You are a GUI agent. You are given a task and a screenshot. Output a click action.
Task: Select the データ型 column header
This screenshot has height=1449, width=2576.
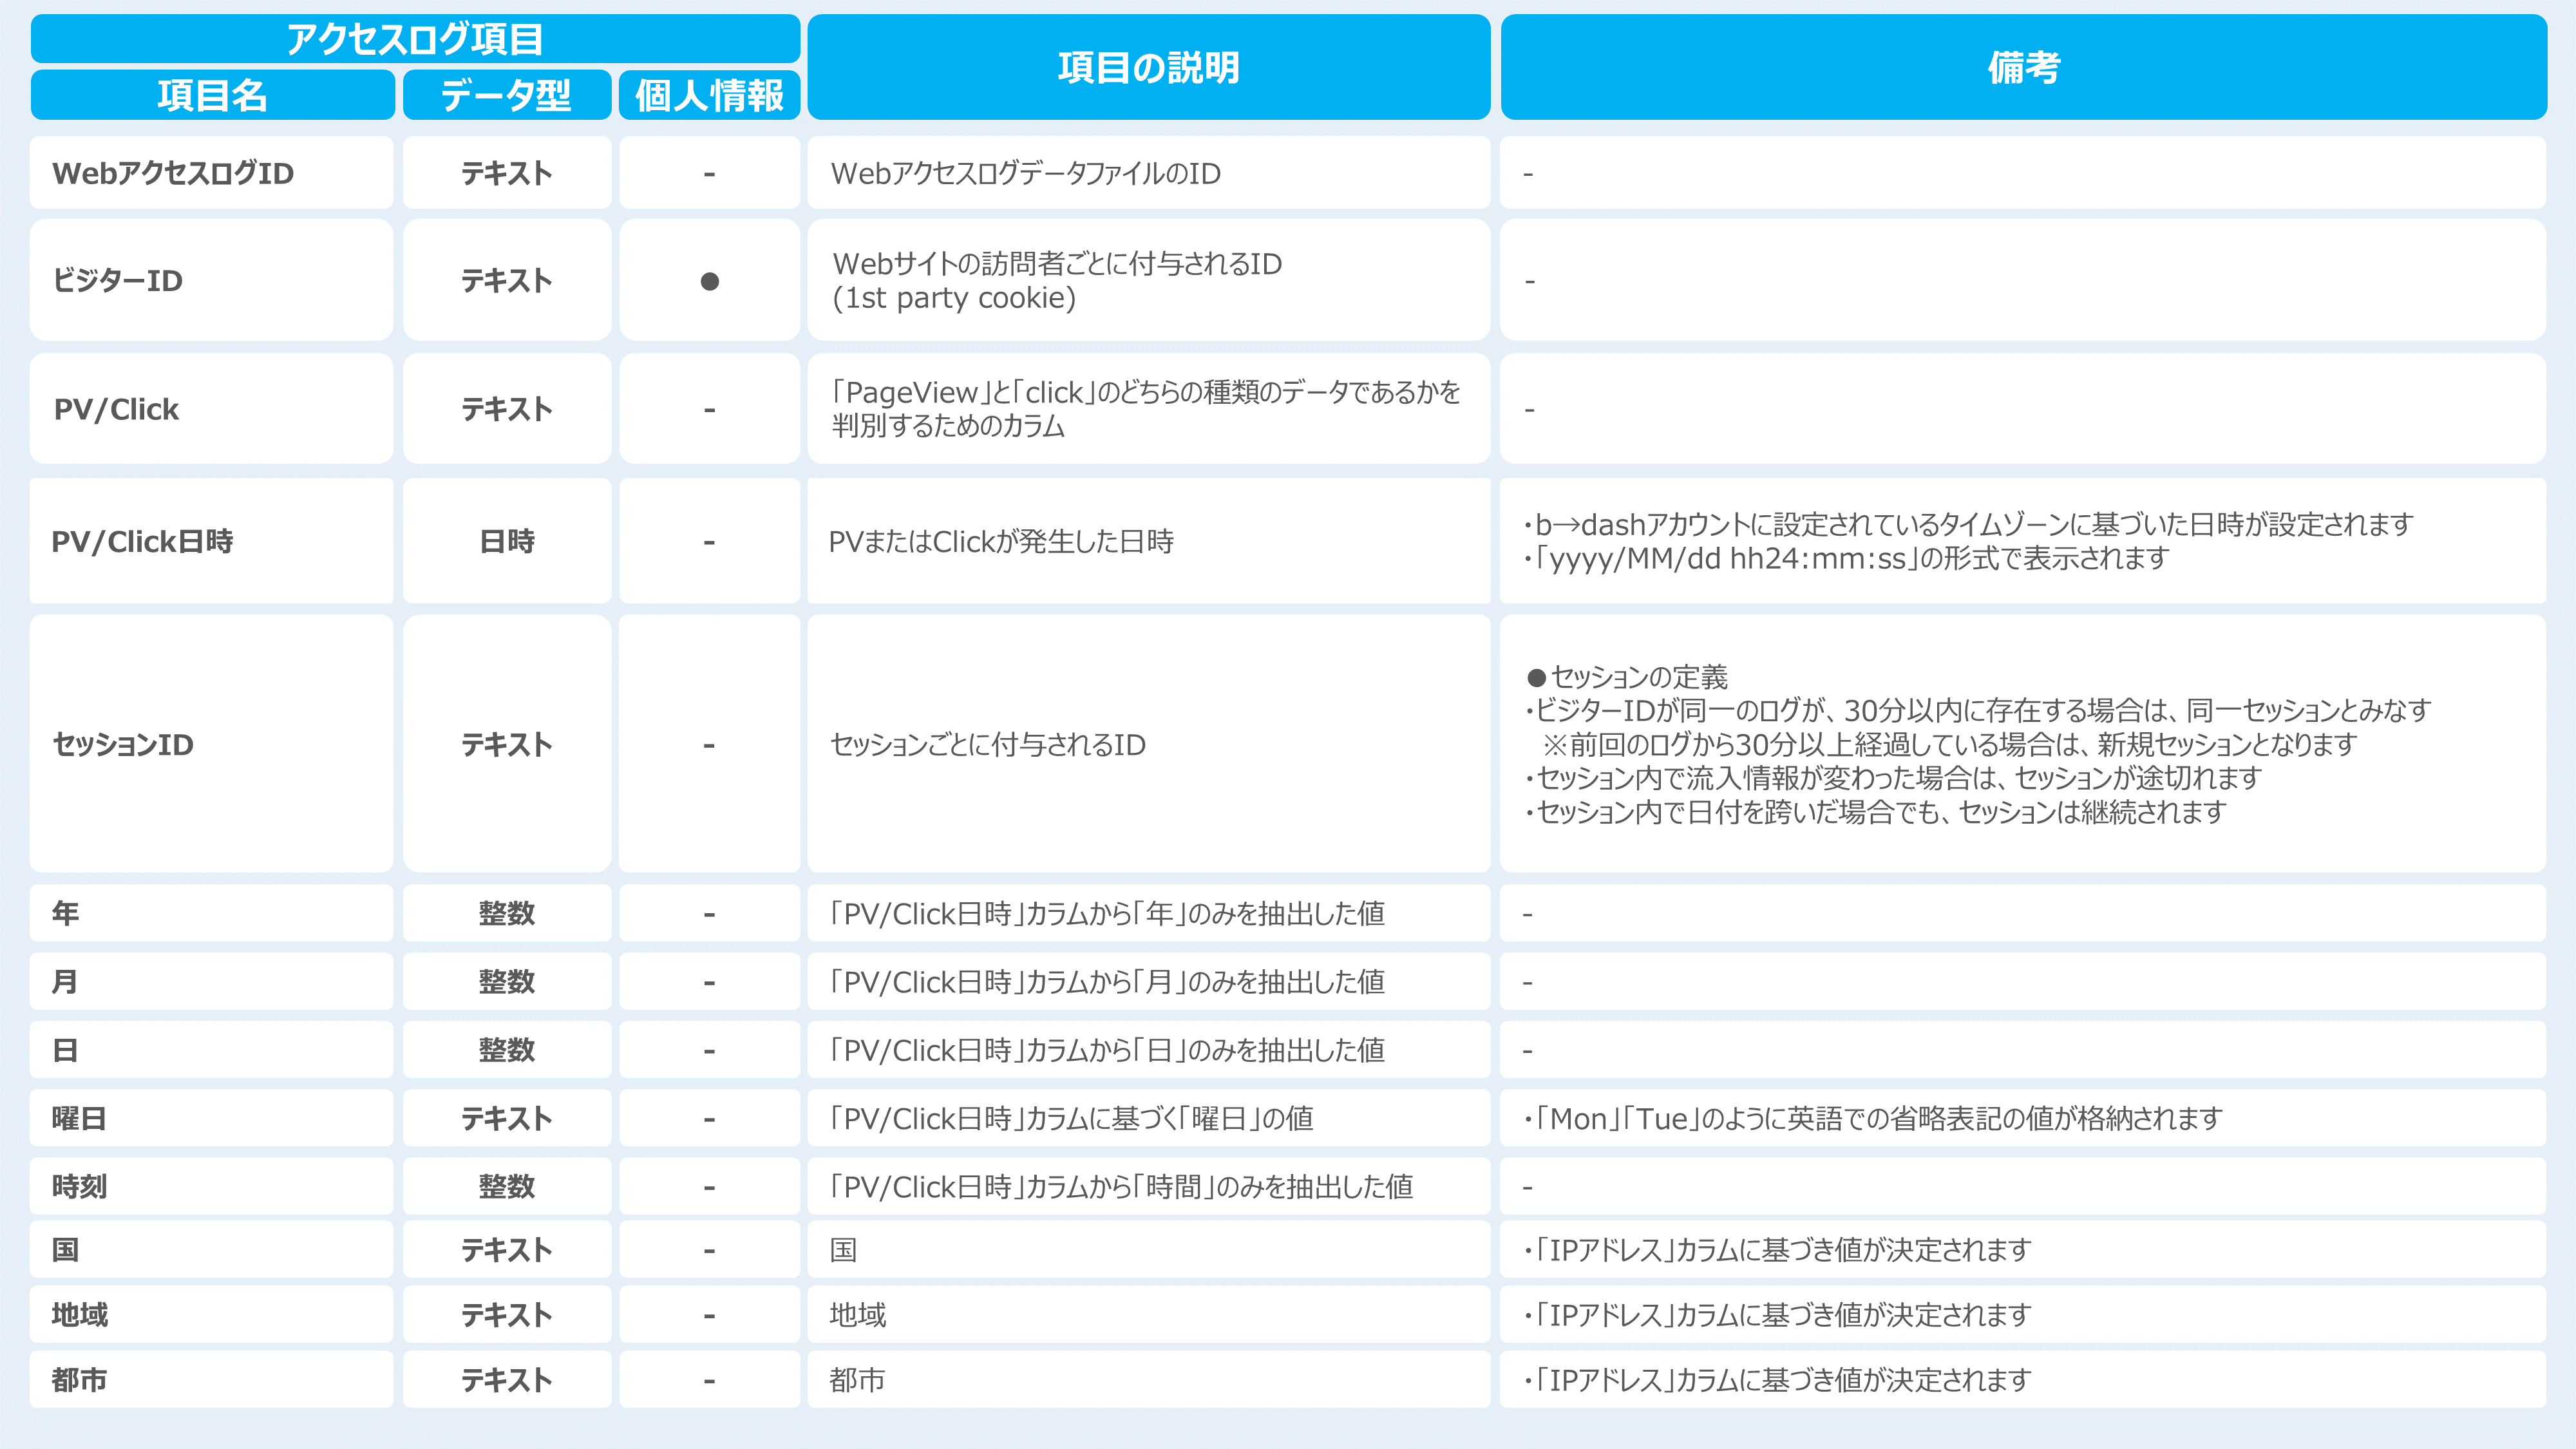click(506, 95)
